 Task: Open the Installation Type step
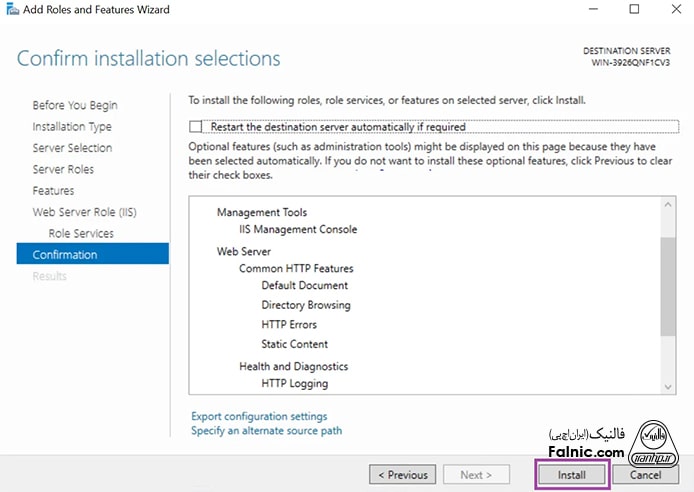(x=72, y=127)
